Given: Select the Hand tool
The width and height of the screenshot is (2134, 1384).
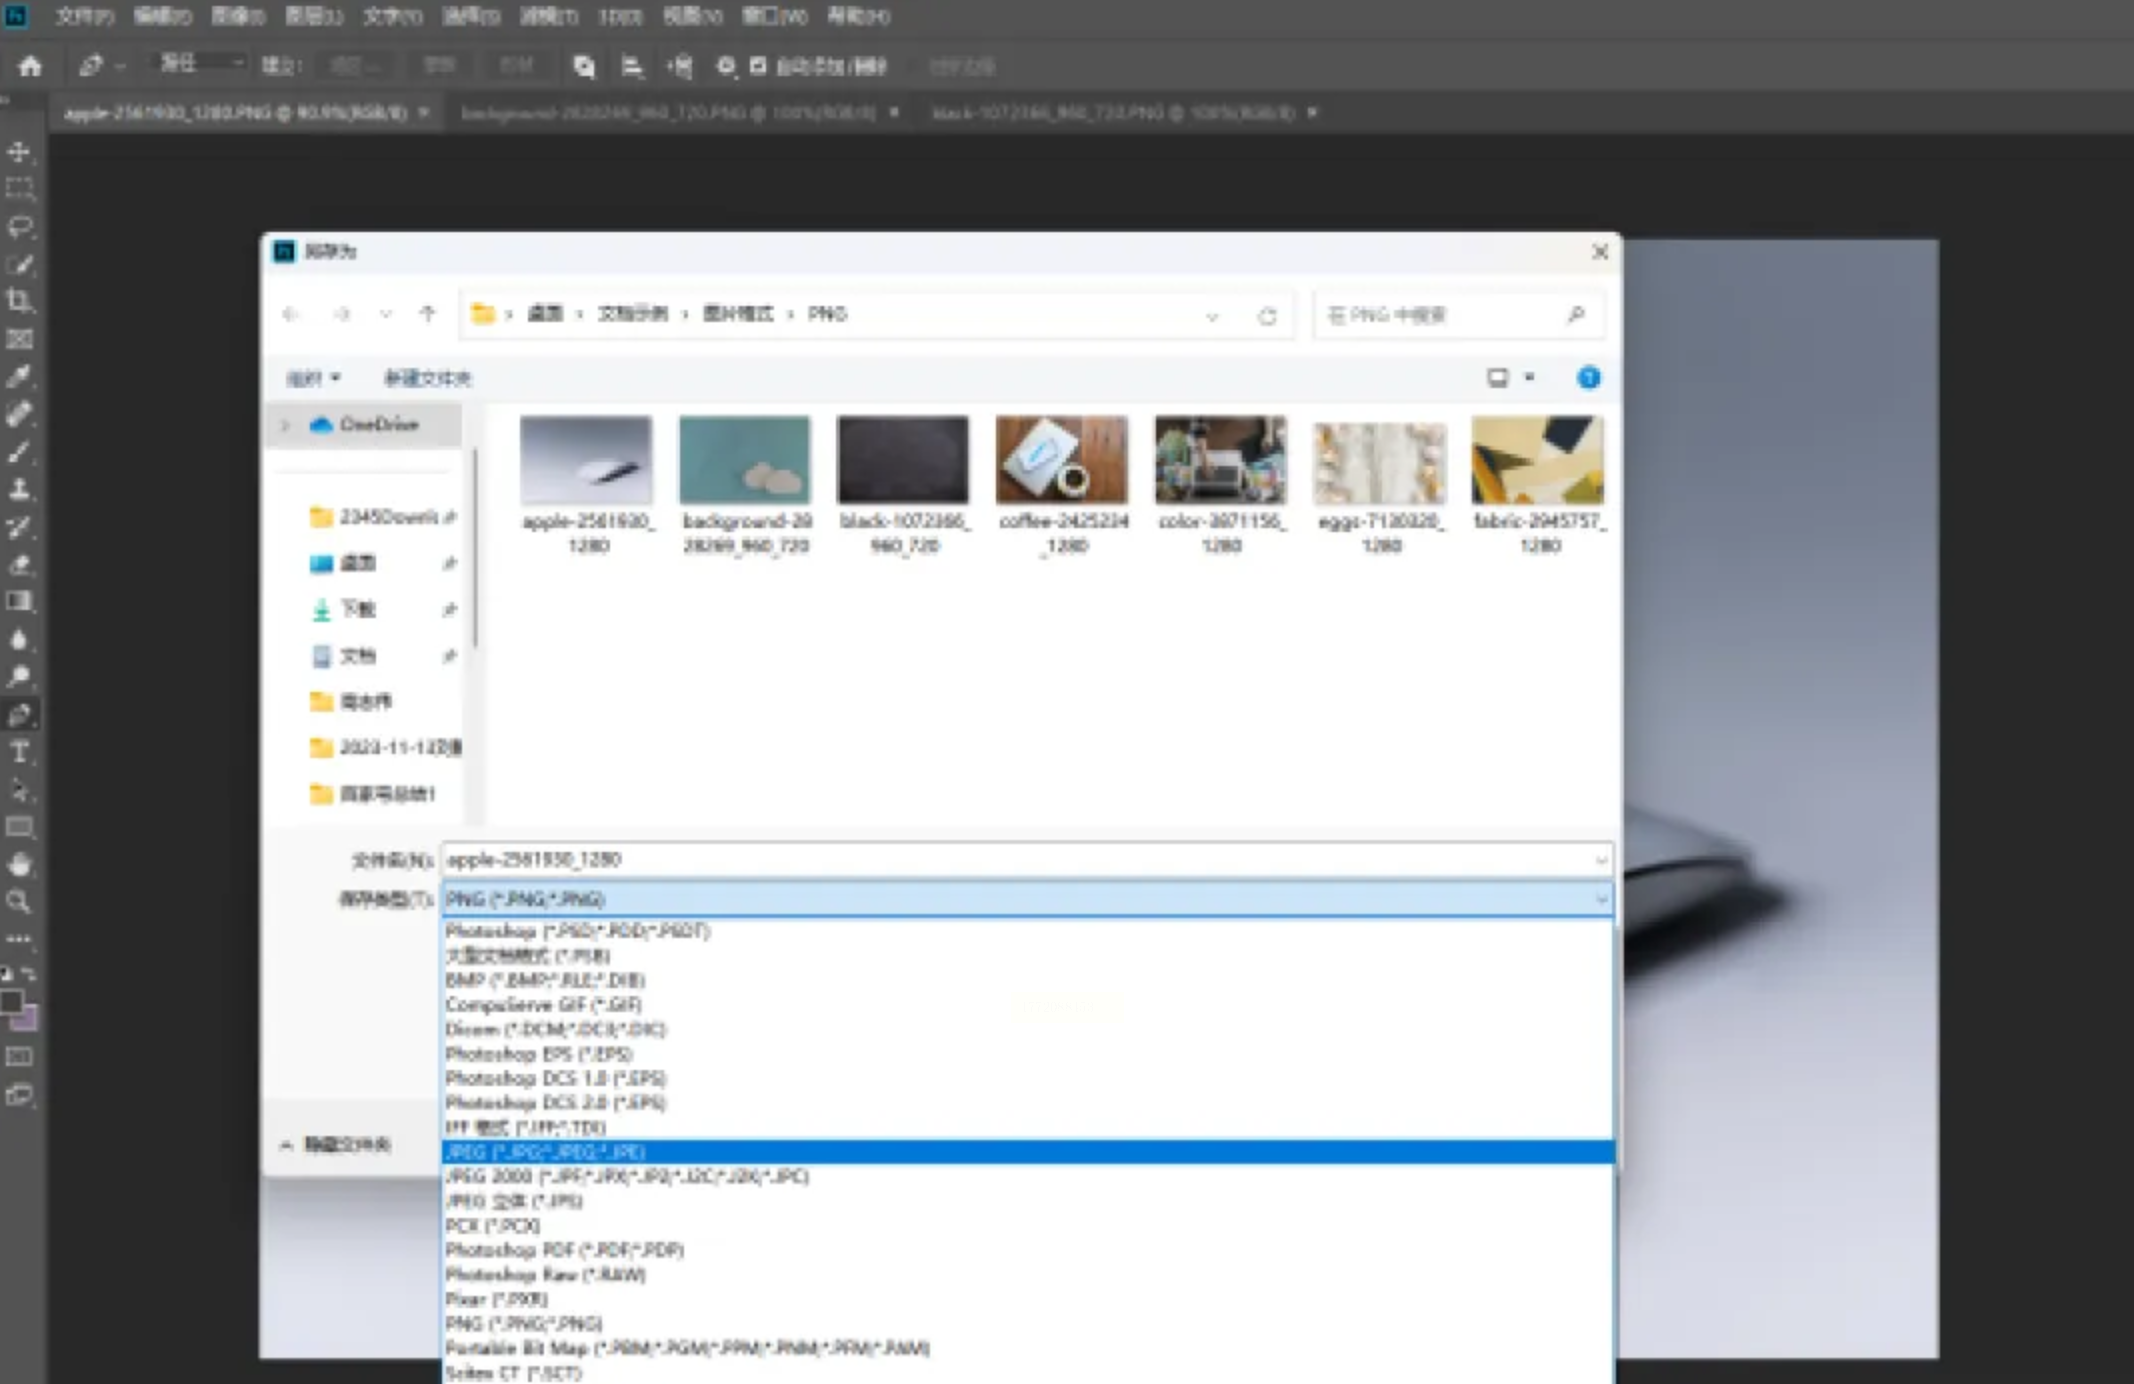Looking at the screenshot, I should pyautogui.click(x=19, y=864).
